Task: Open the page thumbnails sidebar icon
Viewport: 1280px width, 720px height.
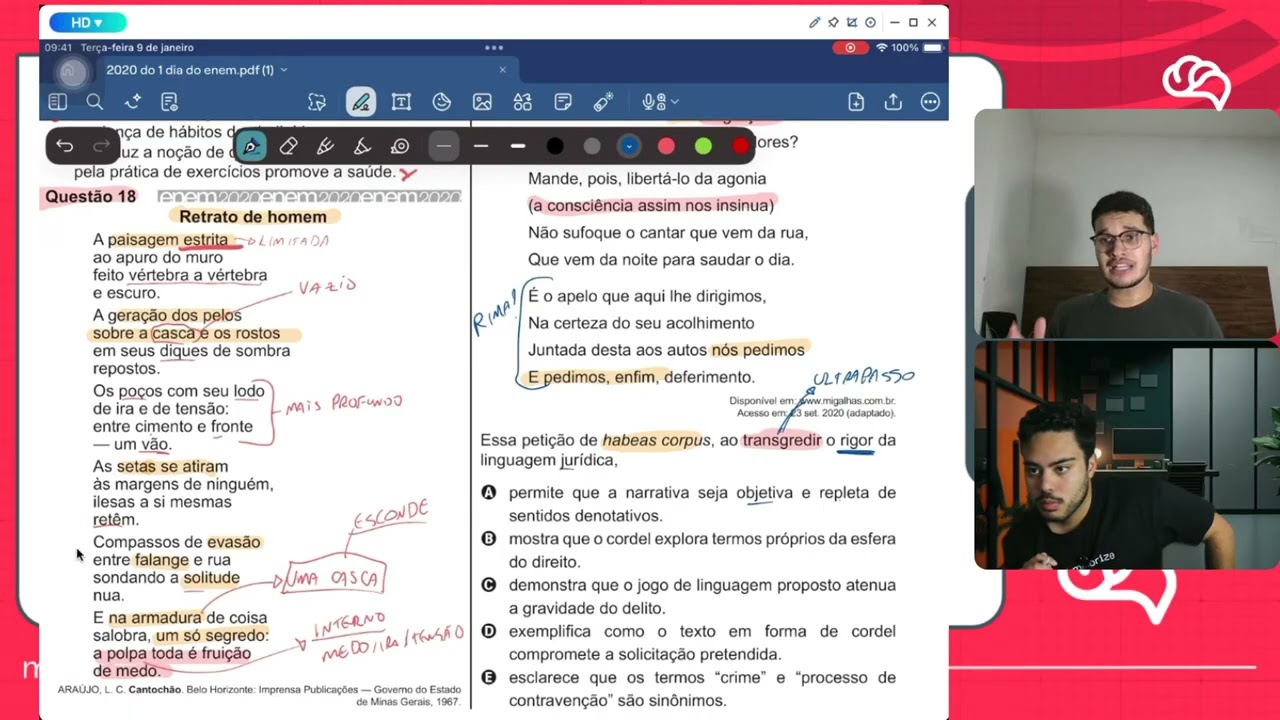Action: (58, 102)
